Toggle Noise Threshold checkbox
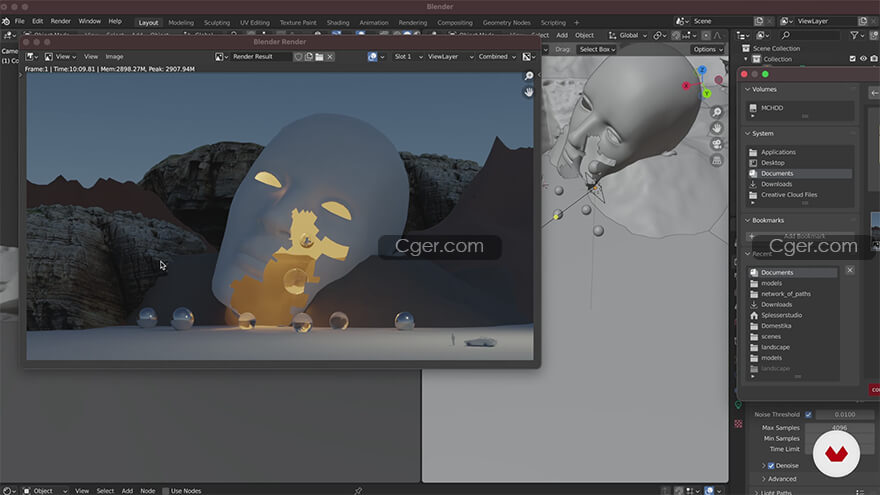This screenshot has width=880, height=495. pos(808,415)
